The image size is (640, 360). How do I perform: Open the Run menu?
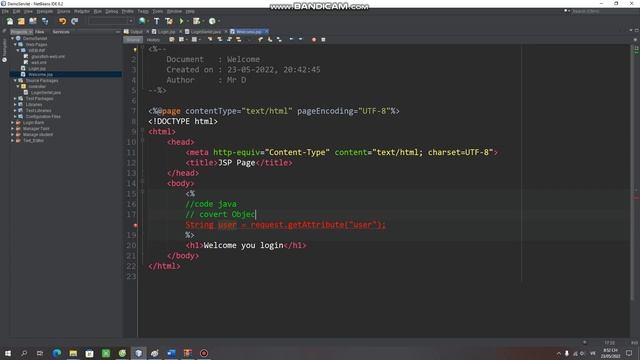tap(98, 11)
